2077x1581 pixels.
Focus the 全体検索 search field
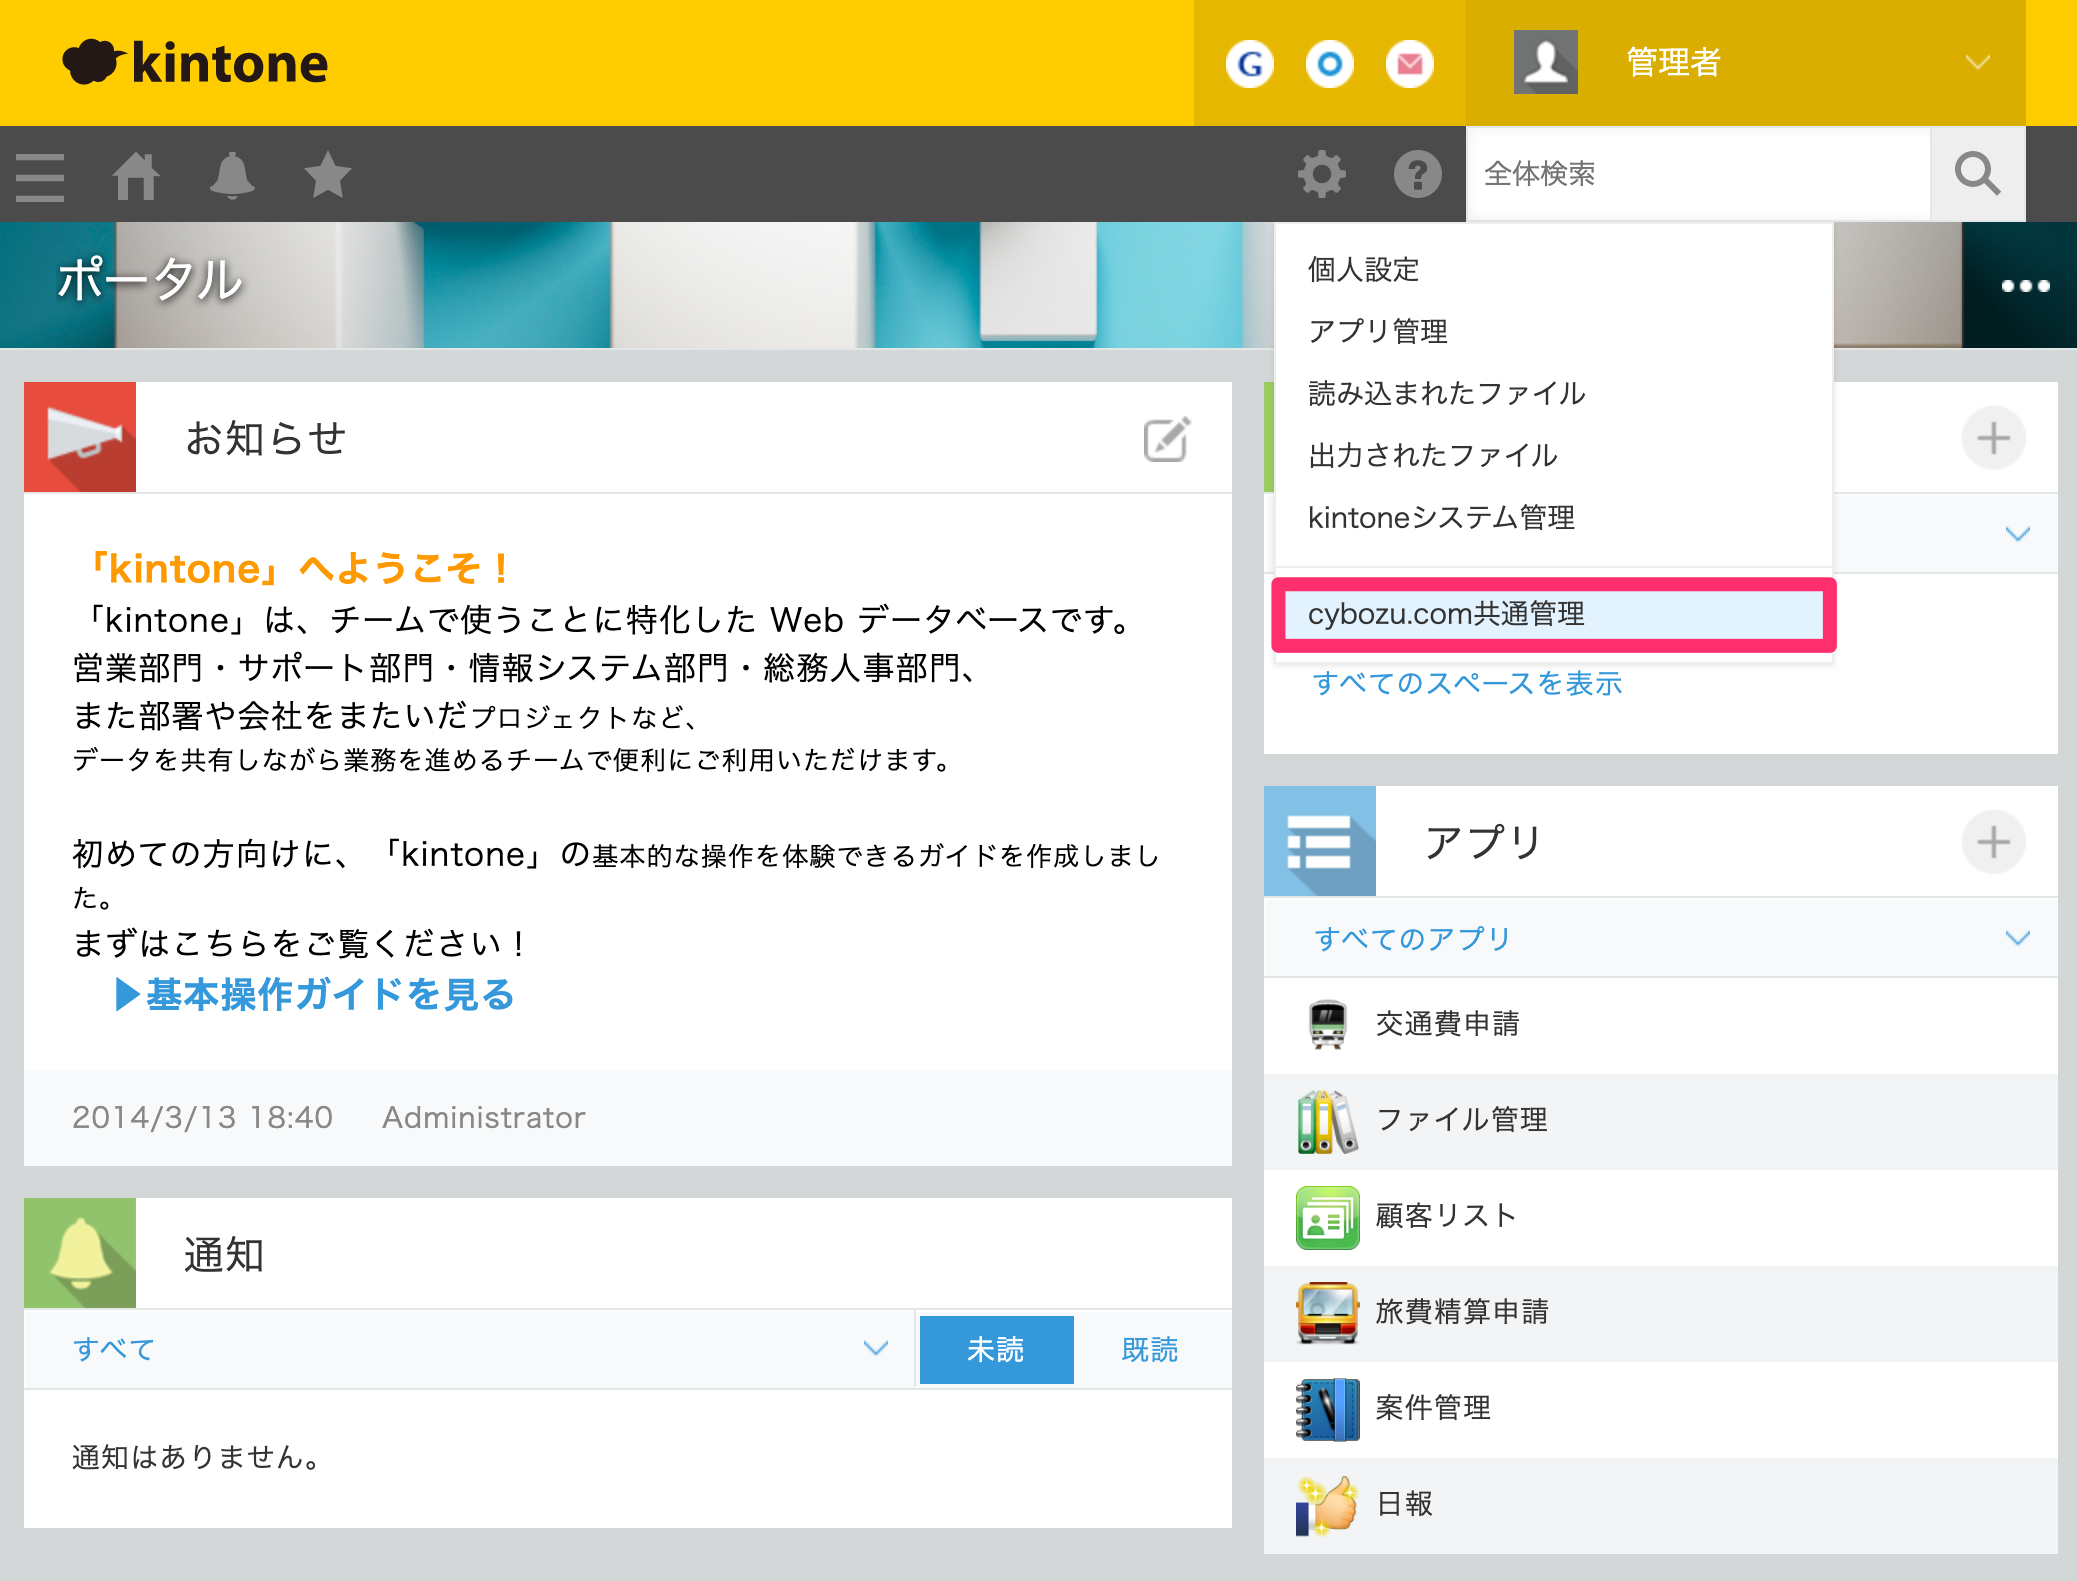[1698, 174]
